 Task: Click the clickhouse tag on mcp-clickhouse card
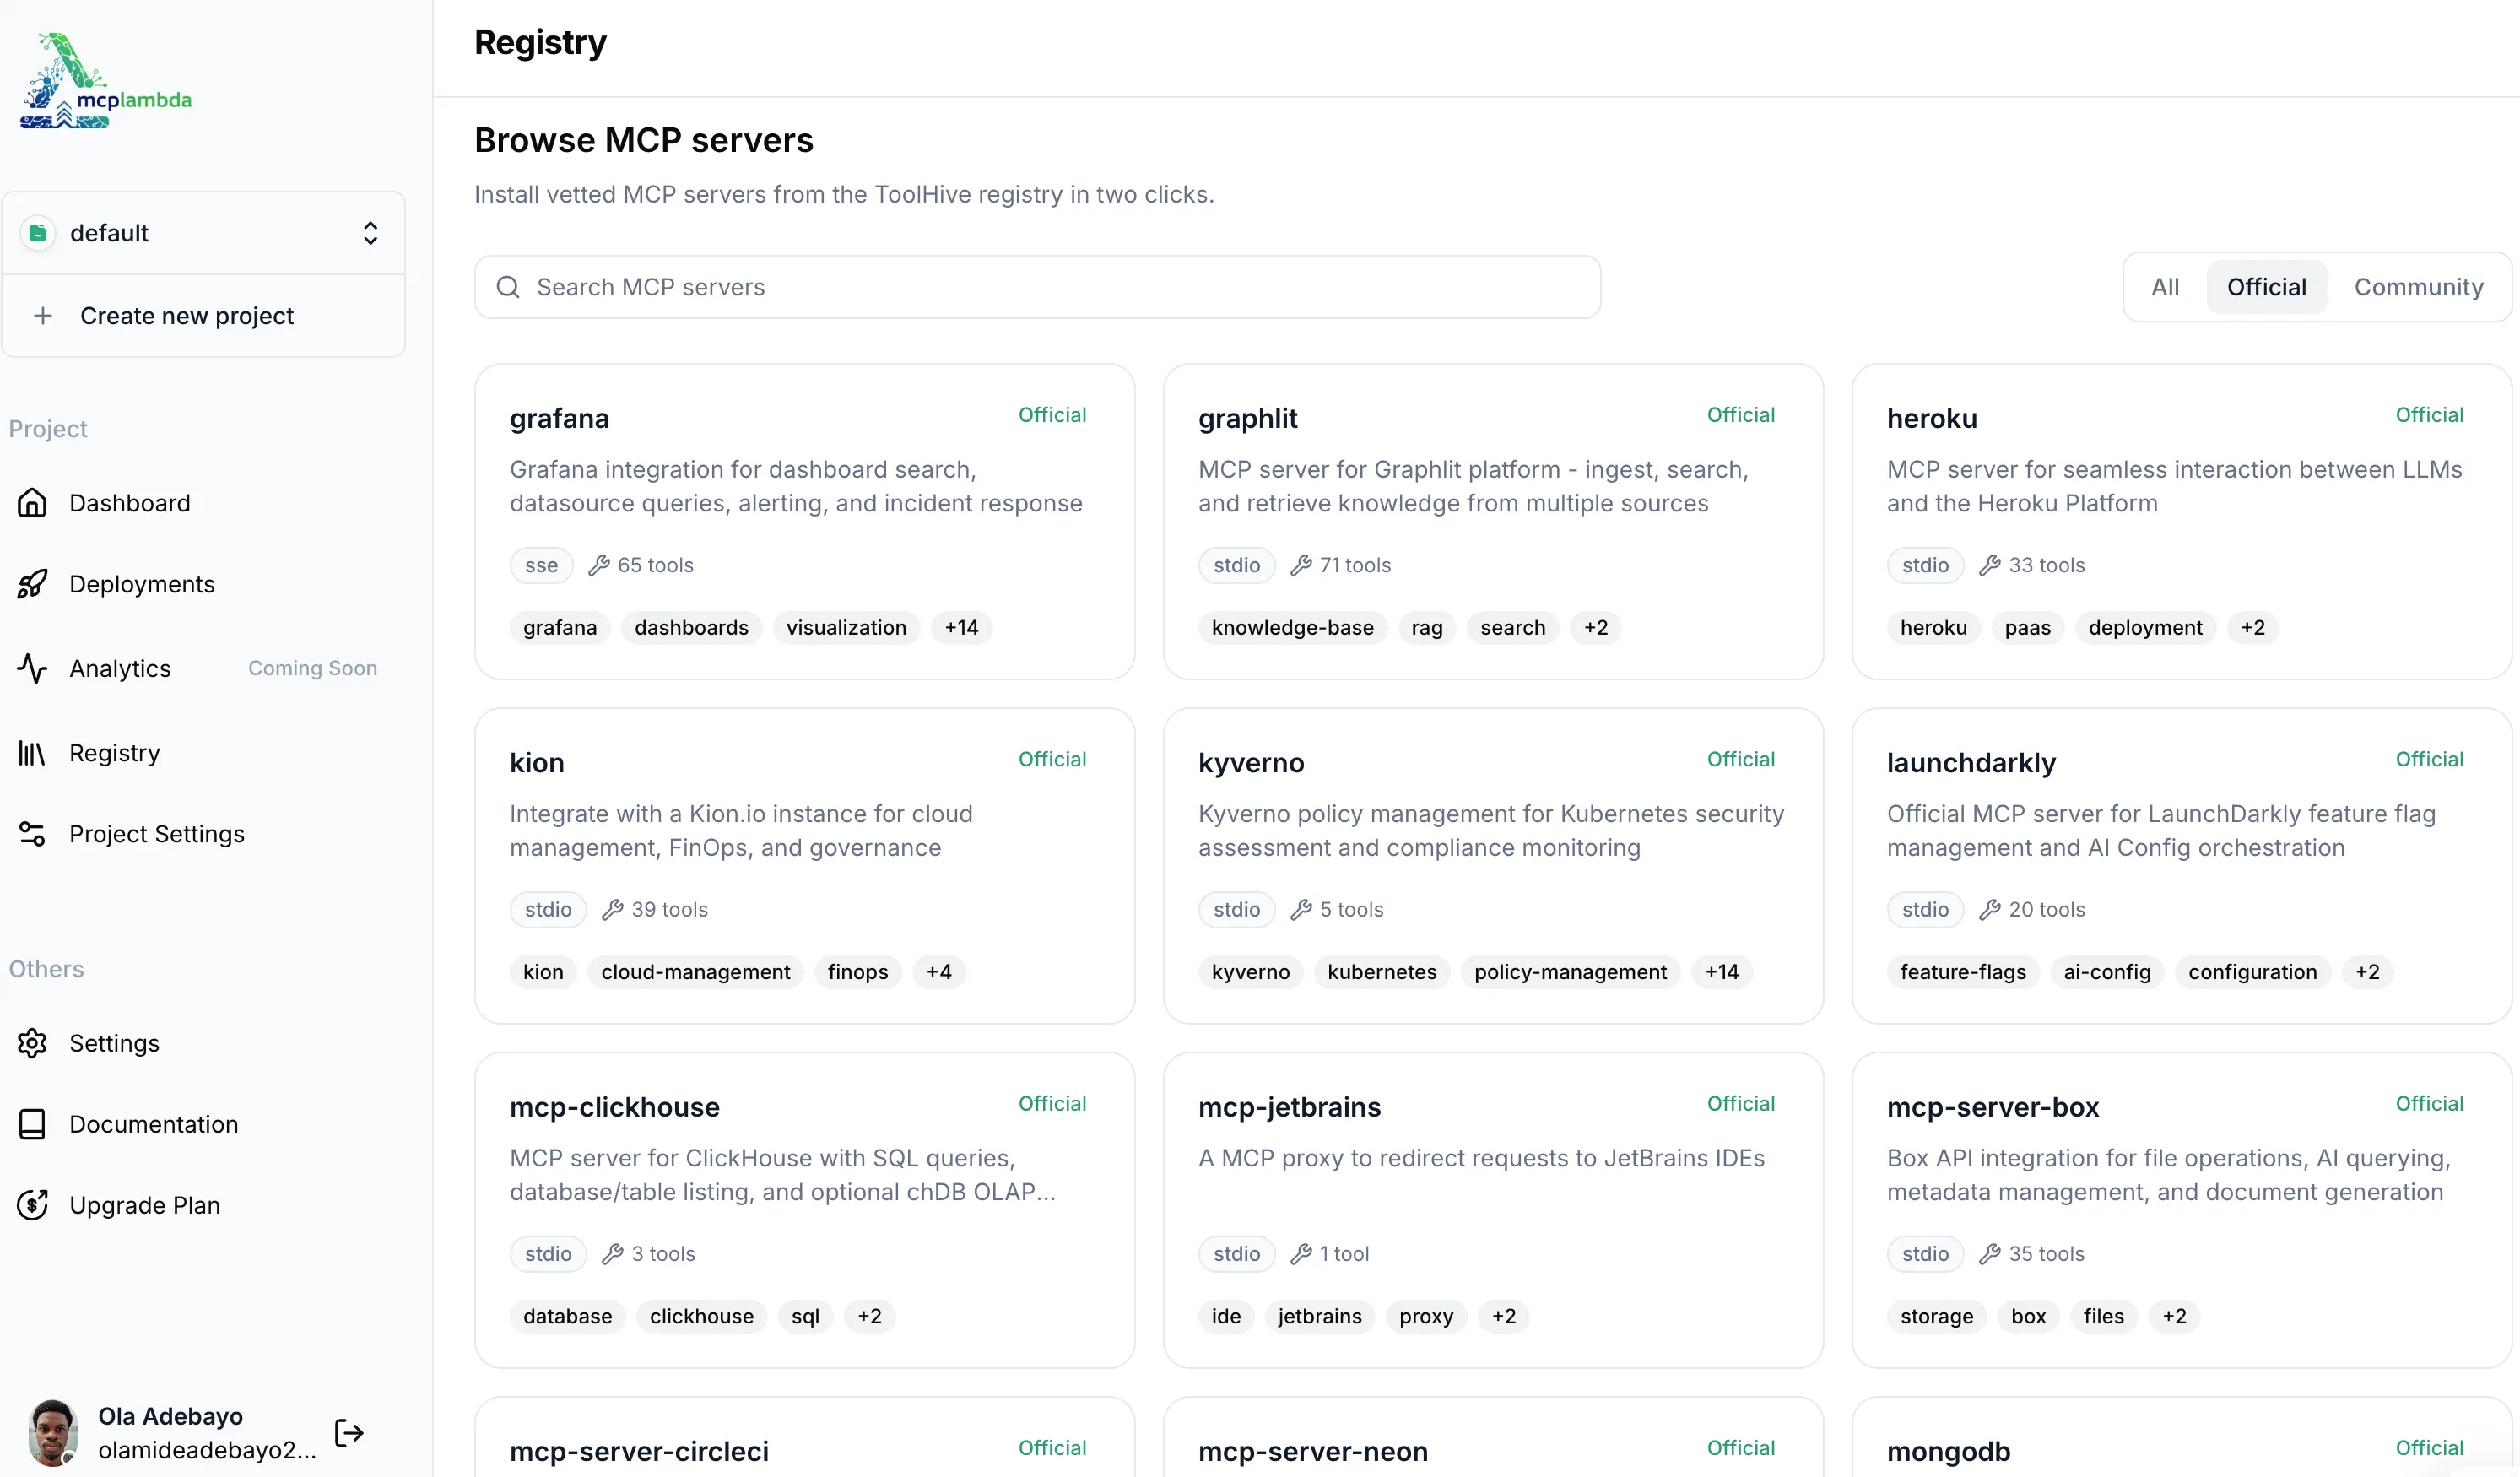[701, 1316]
